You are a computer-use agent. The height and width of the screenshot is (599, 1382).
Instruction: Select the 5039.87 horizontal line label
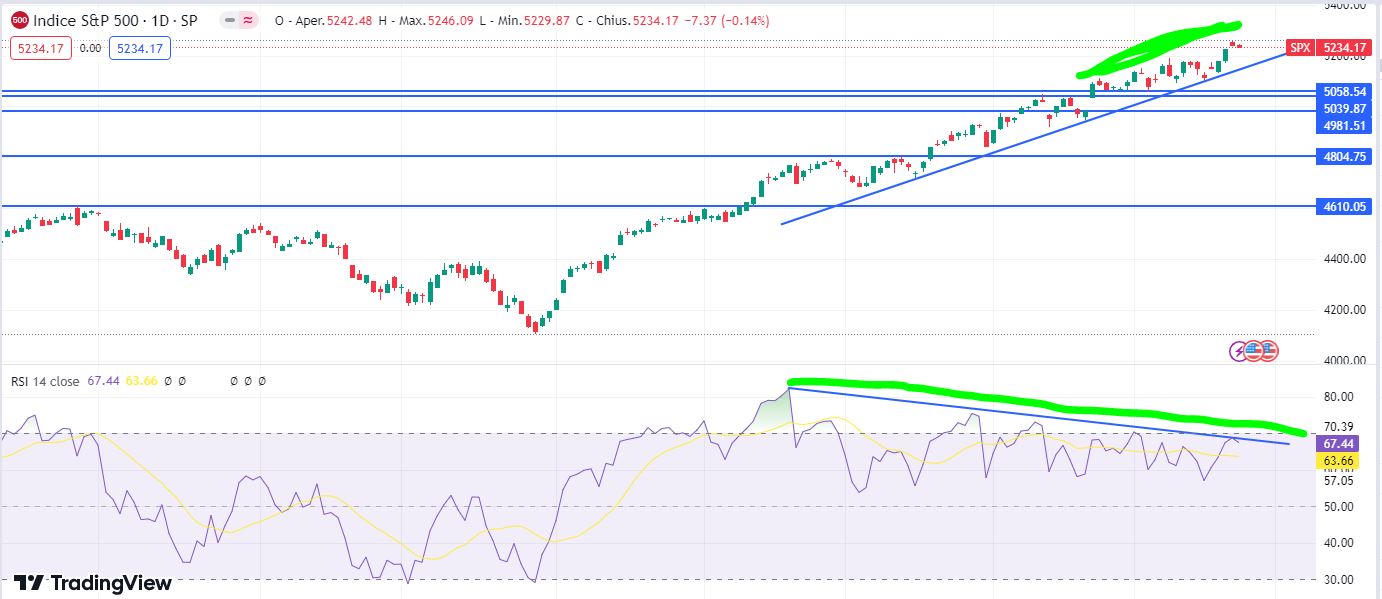pyautogui.click(x=1344, y=108)
